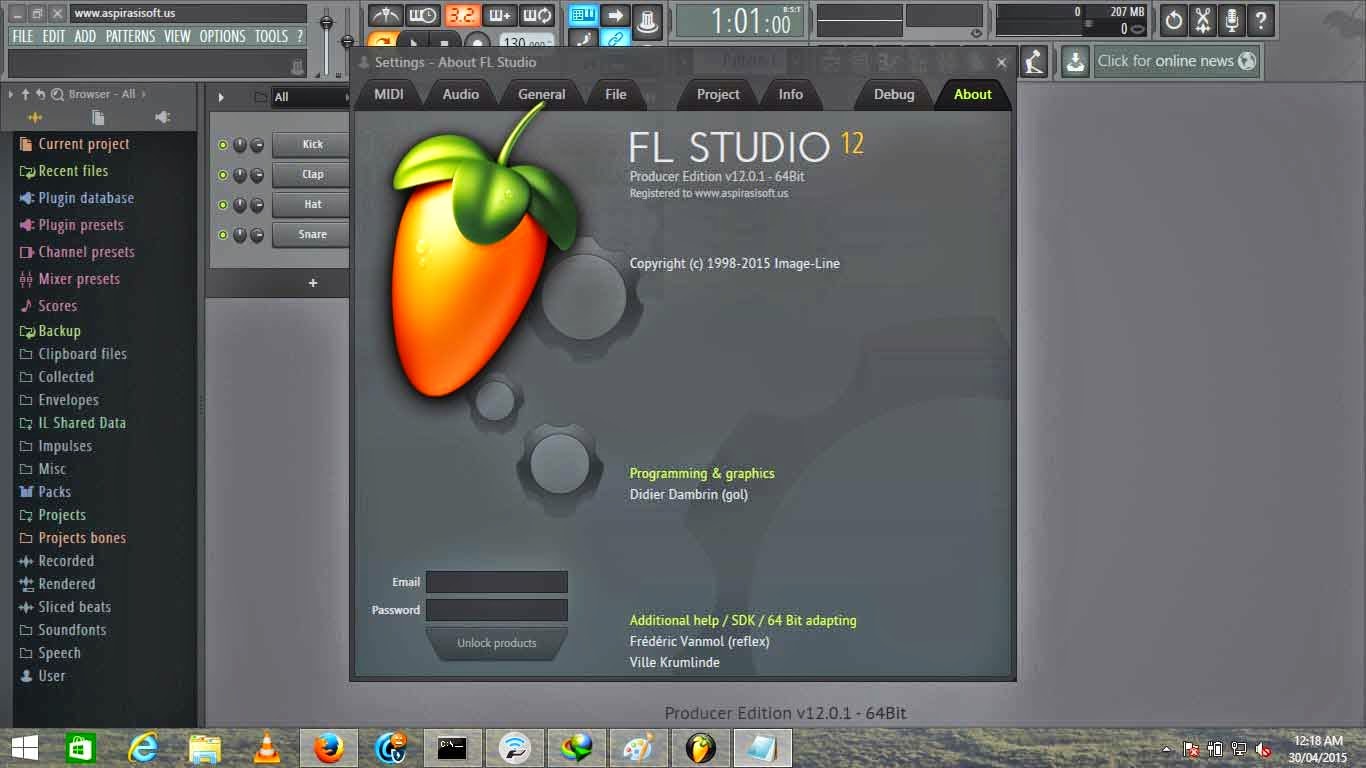Viewport: 1366px width, 768px height.
Task: Click the Password input field
Action: [497, 610]
